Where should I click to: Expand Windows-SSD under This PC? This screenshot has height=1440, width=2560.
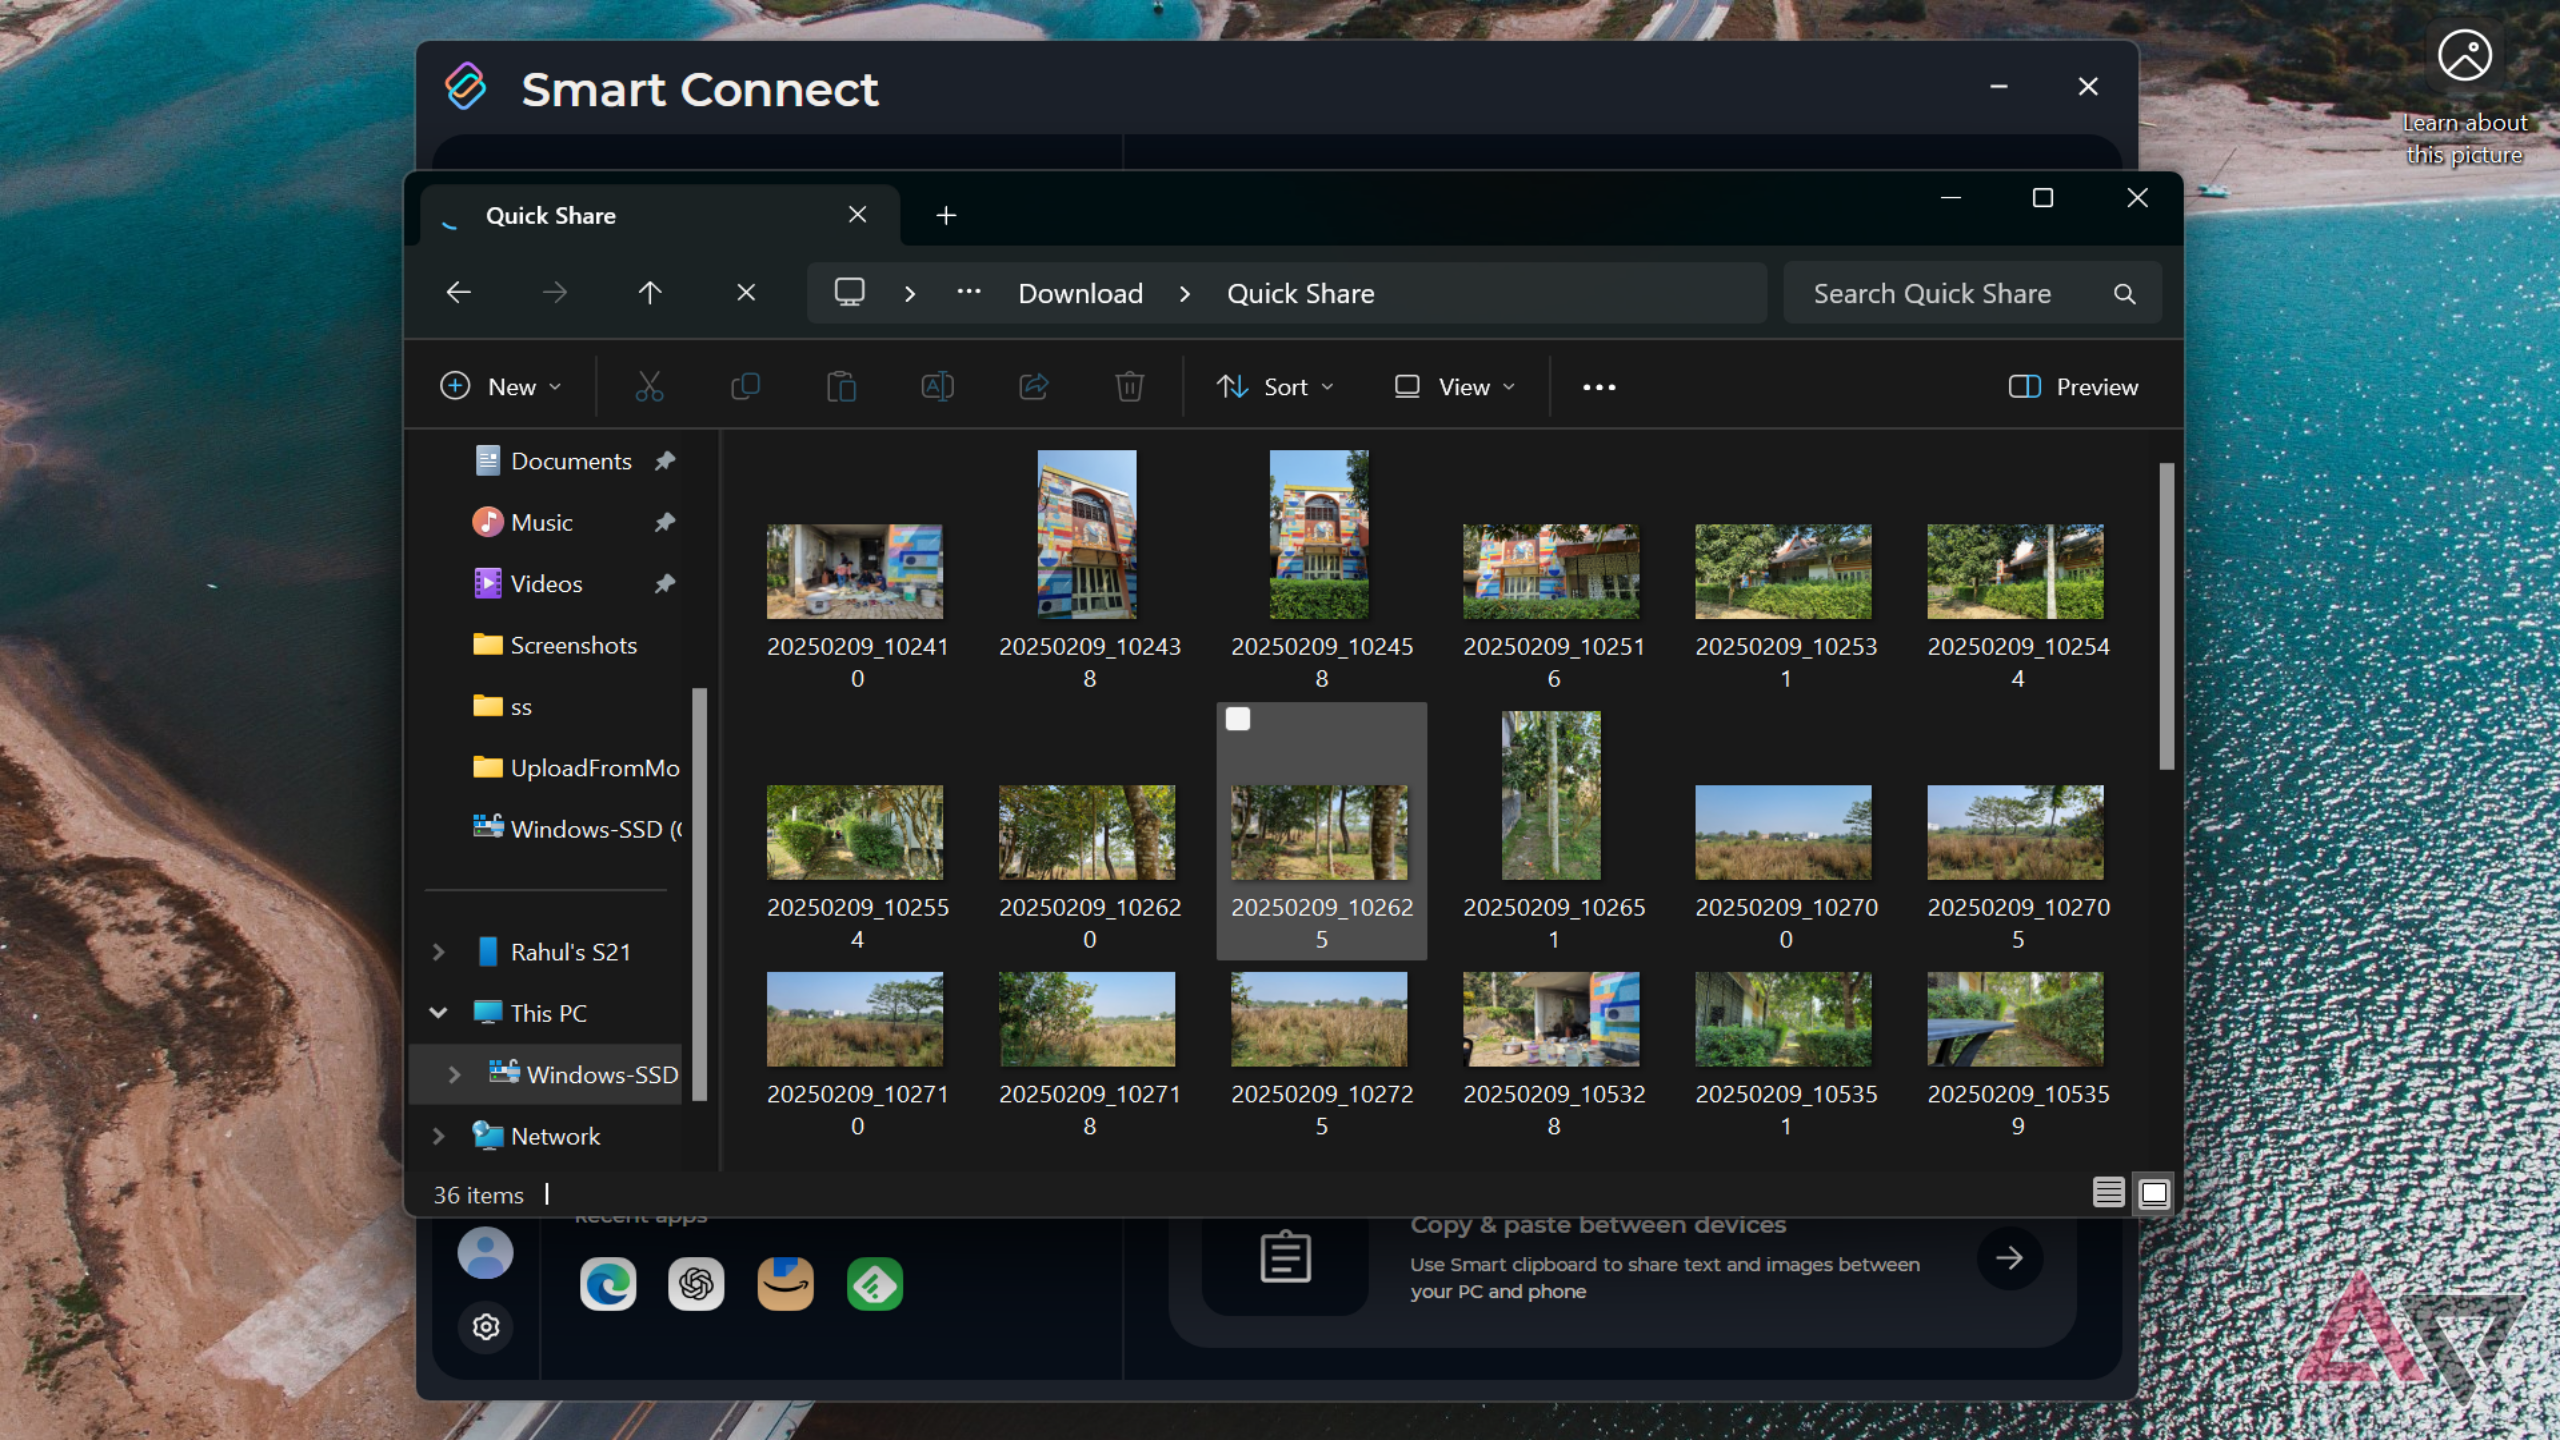[454, 1074]
